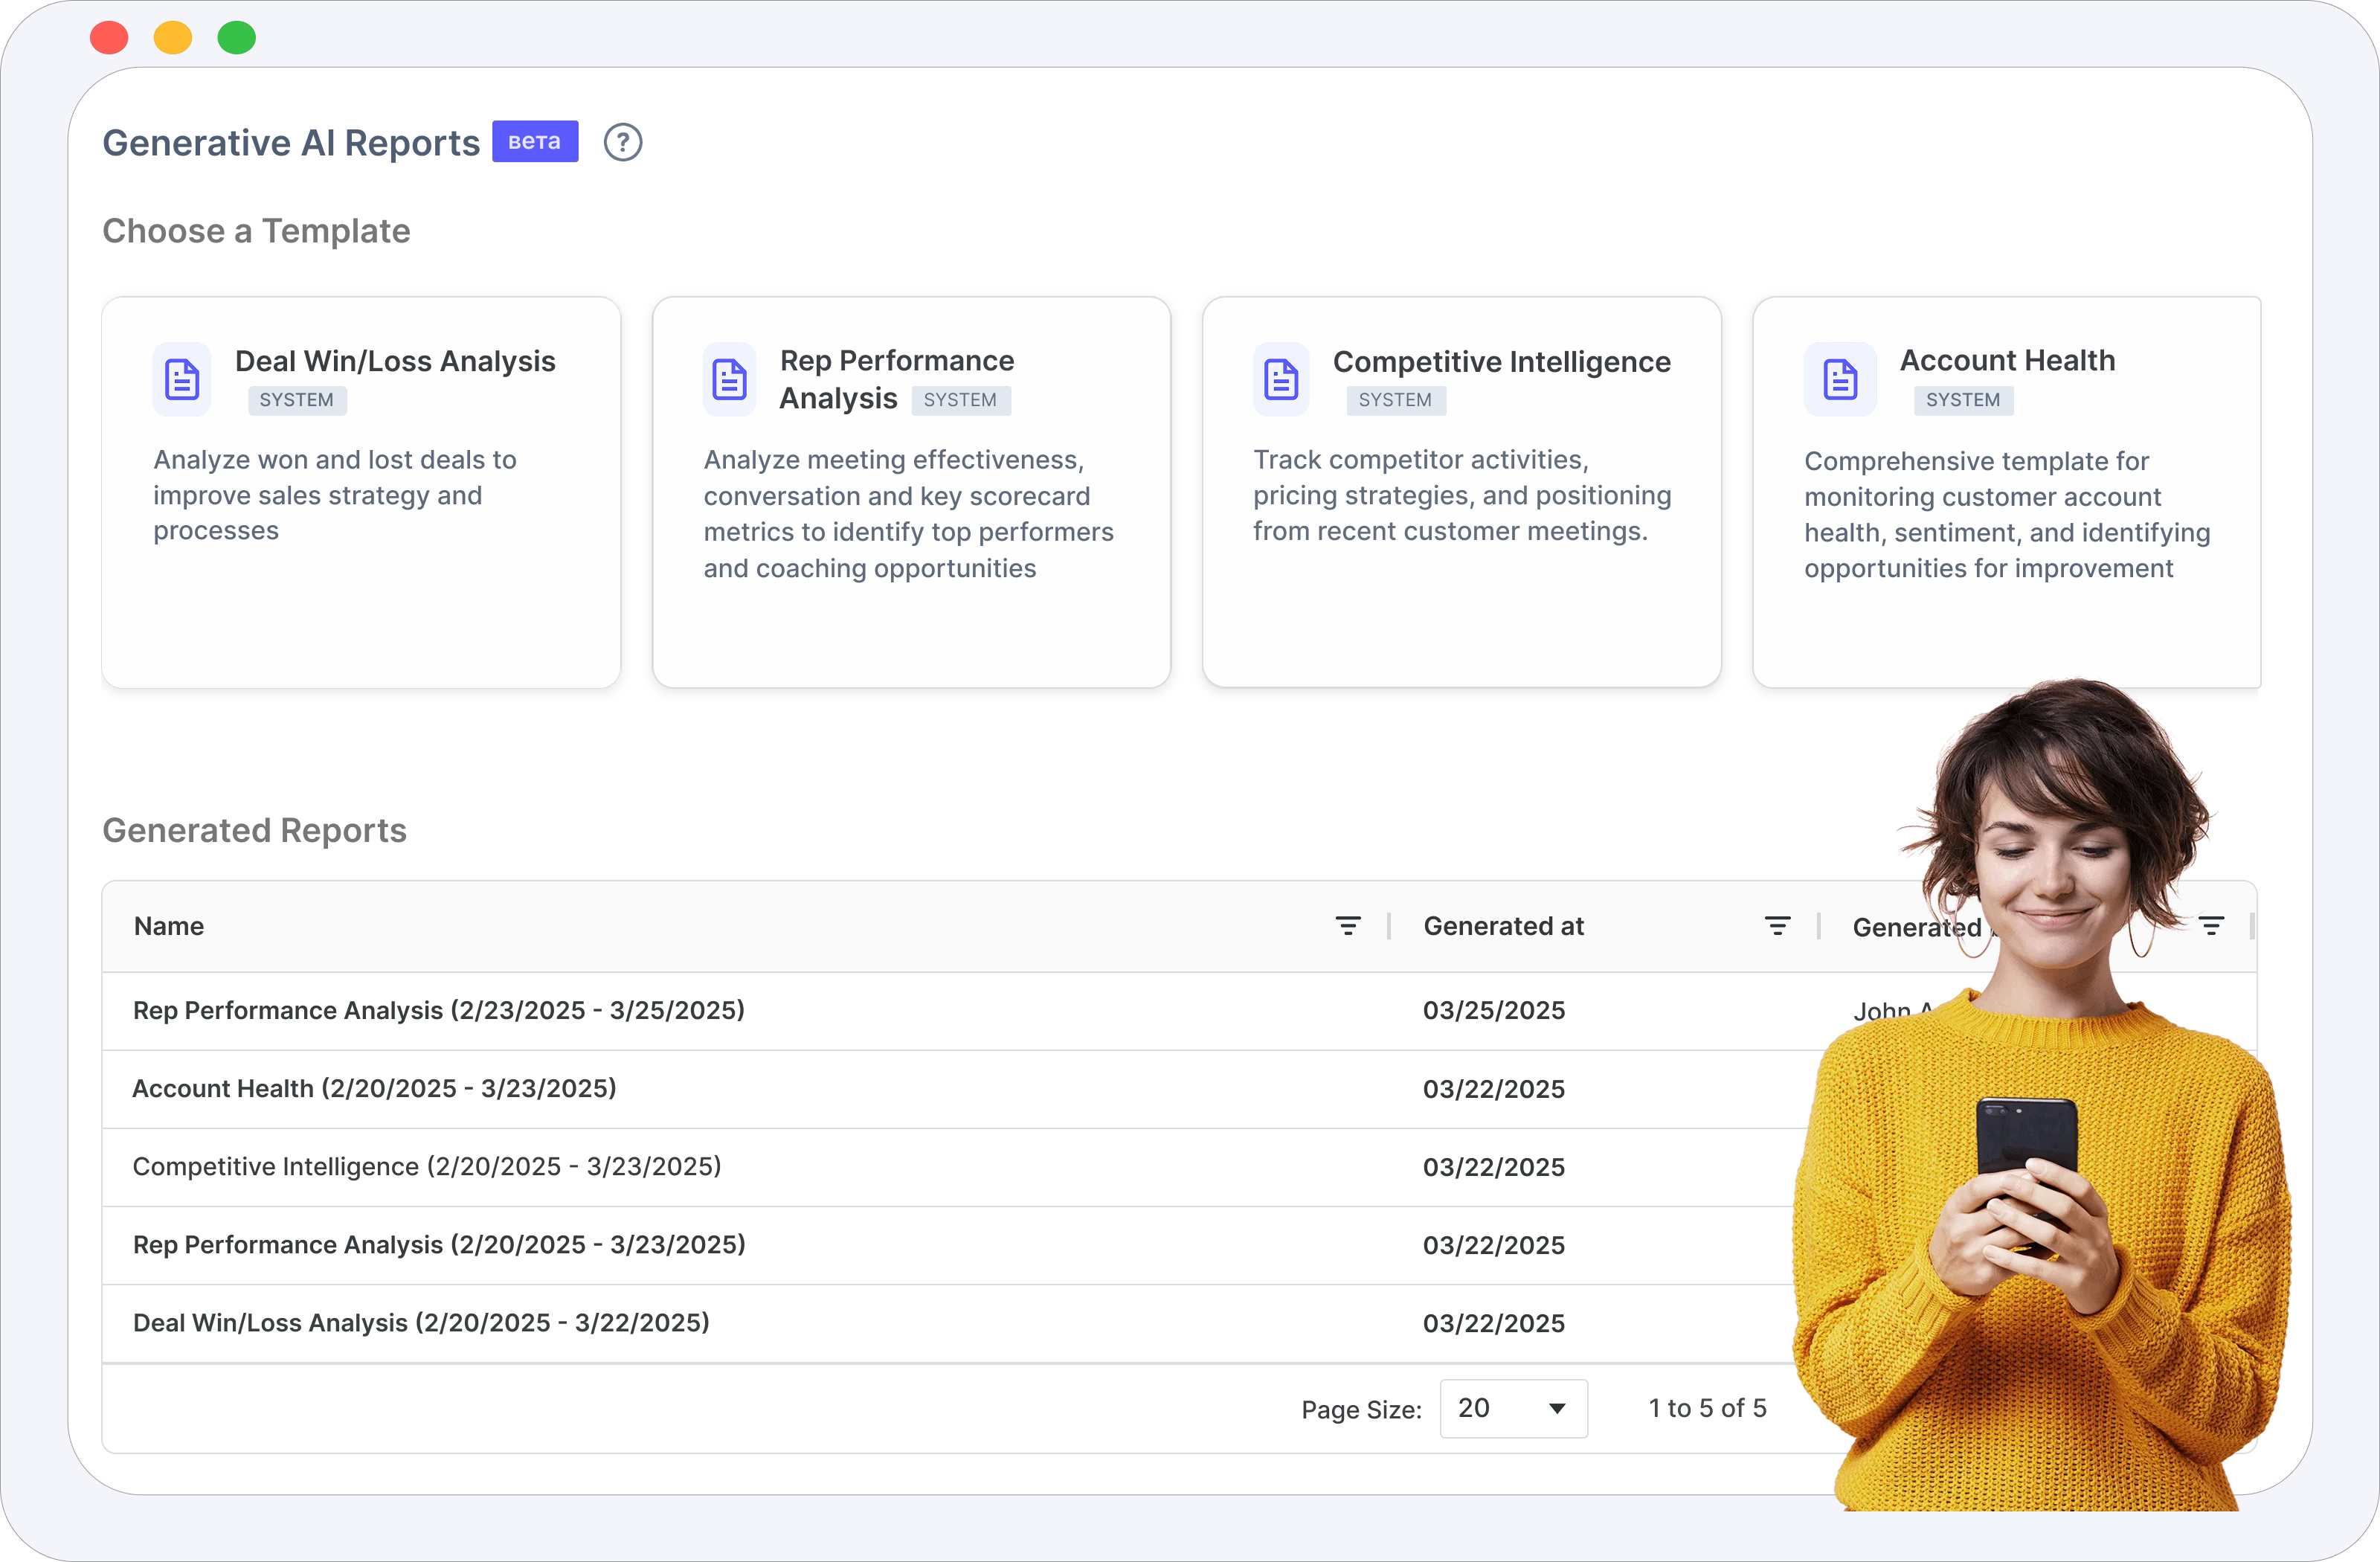Click the Account Health document icon
The height and width of the screenshot is (1562, 2380).
(1840, 380)
